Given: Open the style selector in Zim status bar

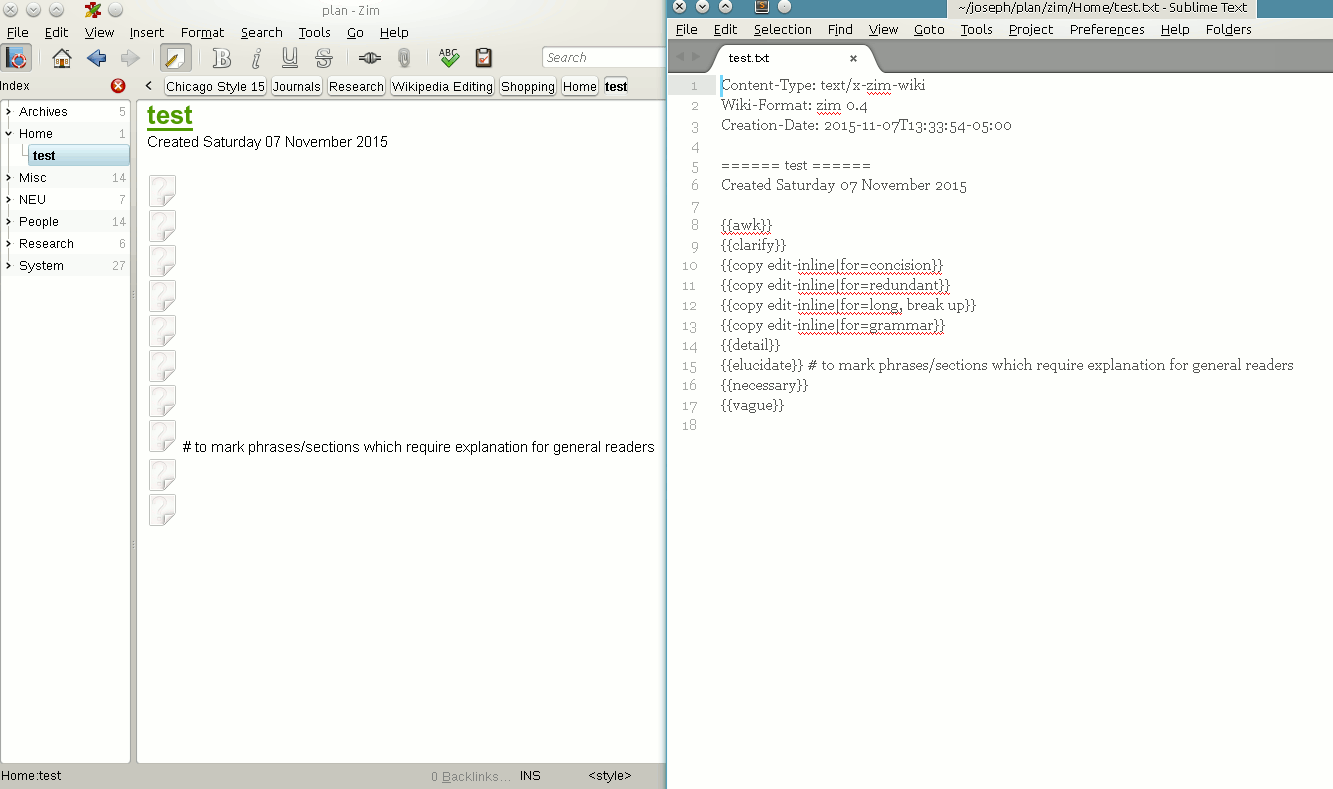Looking at the screenshot, I should click(x=610, y=776).
